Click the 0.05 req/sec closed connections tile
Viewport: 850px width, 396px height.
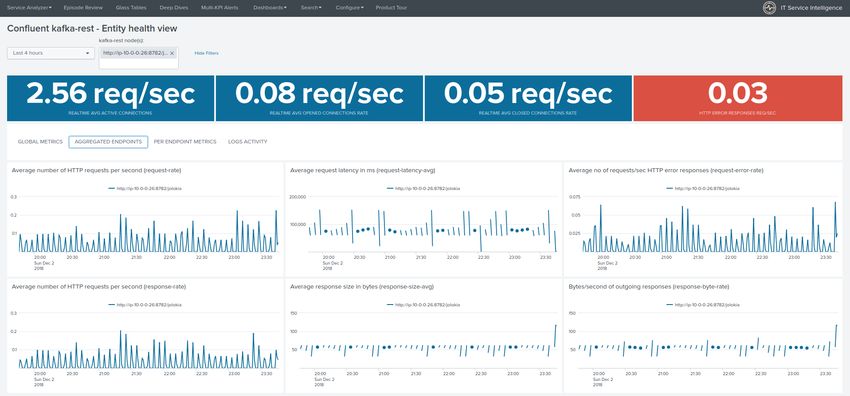tap(528, 98)
